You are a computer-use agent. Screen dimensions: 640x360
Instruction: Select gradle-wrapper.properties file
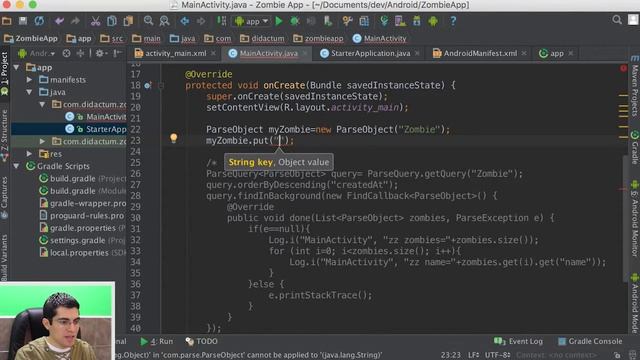click(83, 203)
